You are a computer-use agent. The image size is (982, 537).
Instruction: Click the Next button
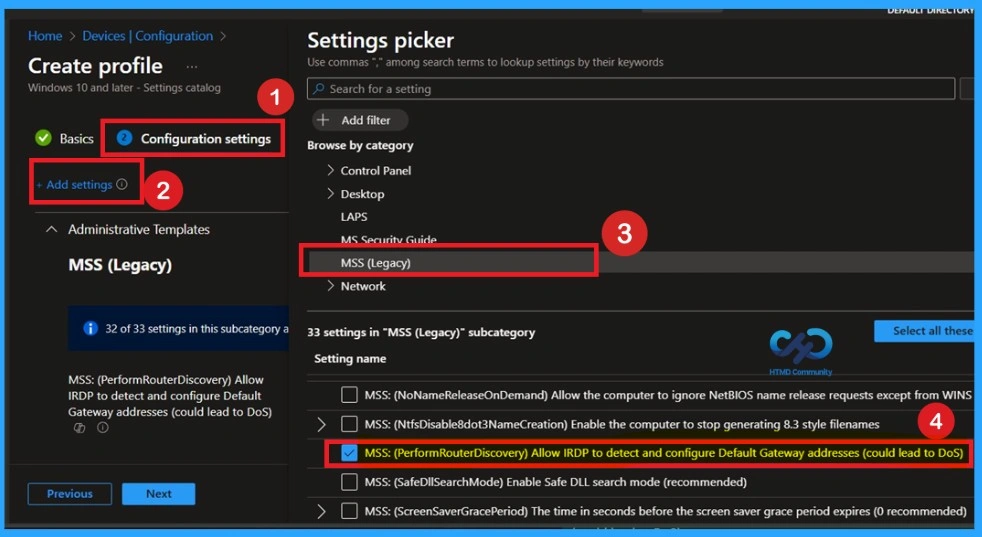(158, 494)
